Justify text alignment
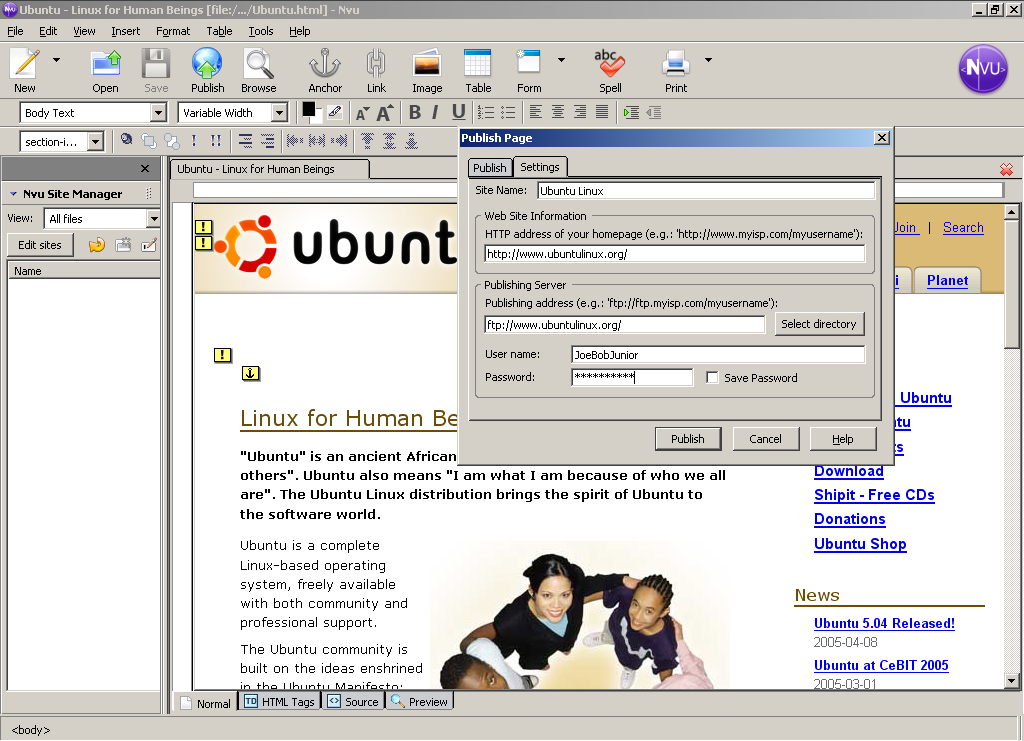 coord(602,112)
